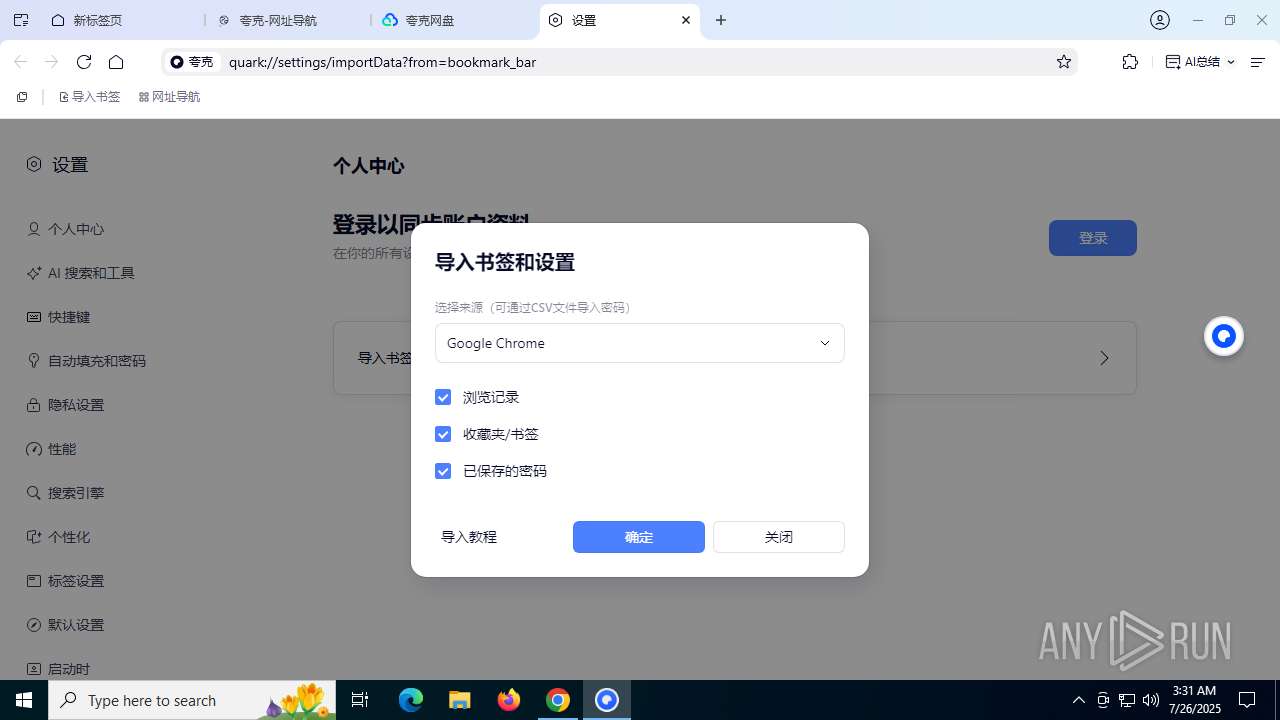Select 性能 in settings sidebar
Screen dimensions: 1280x720
(x=52, y=449)
